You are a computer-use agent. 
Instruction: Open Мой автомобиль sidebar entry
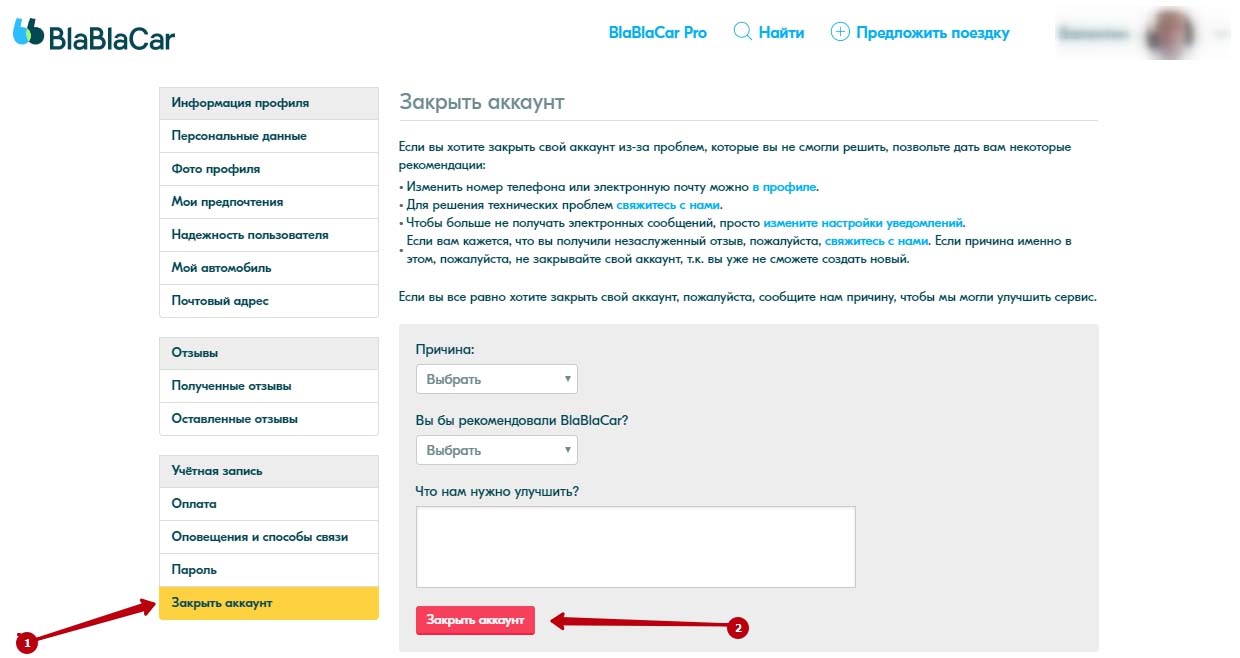click(x=269, y=268)
